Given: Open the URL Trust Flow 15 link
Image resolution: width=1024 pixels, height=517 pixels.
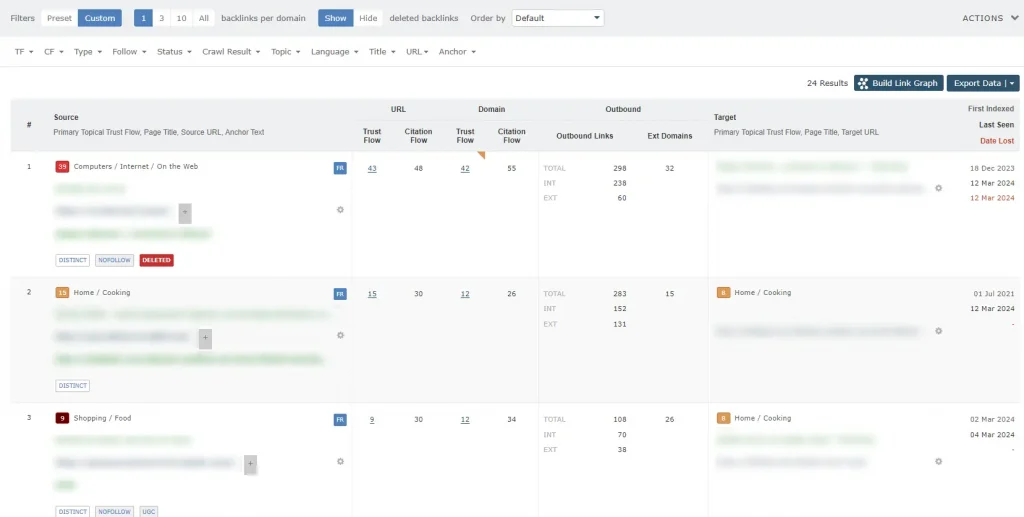Looking at the screenshot, I should point(372,294).
